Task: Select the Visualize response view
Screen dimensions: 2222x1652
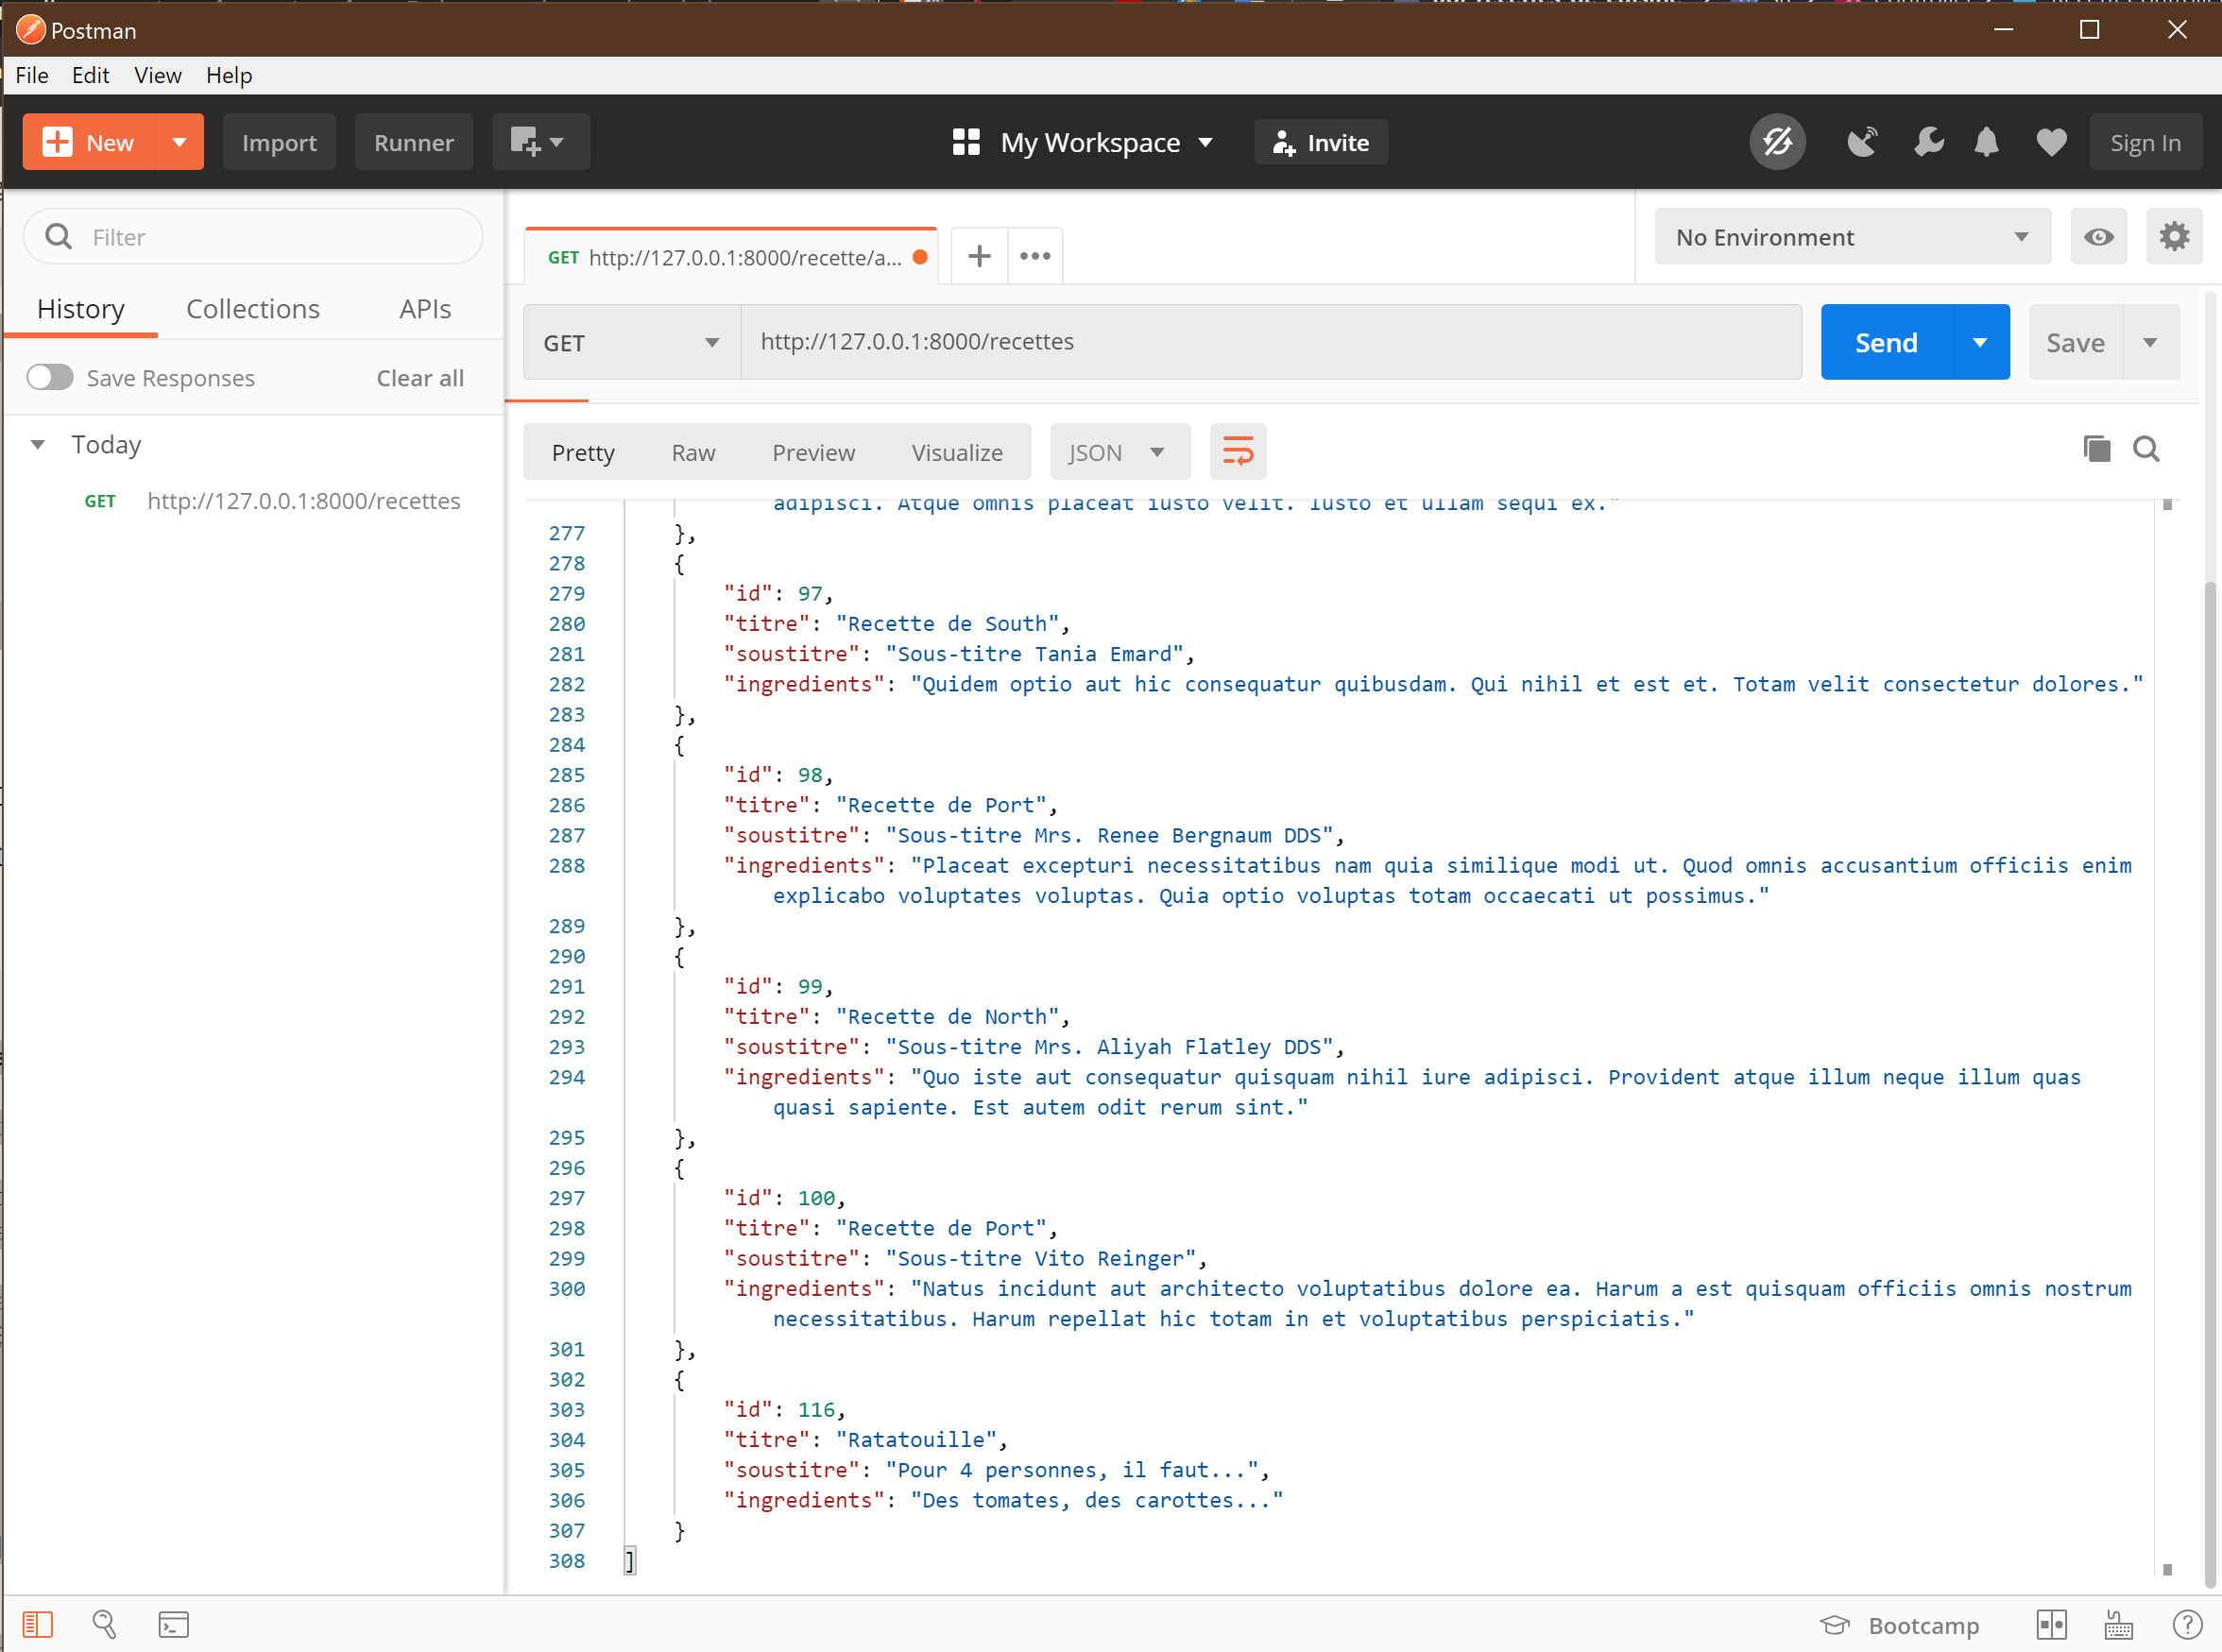Action: pyautogui.click(x=957, y=452)
